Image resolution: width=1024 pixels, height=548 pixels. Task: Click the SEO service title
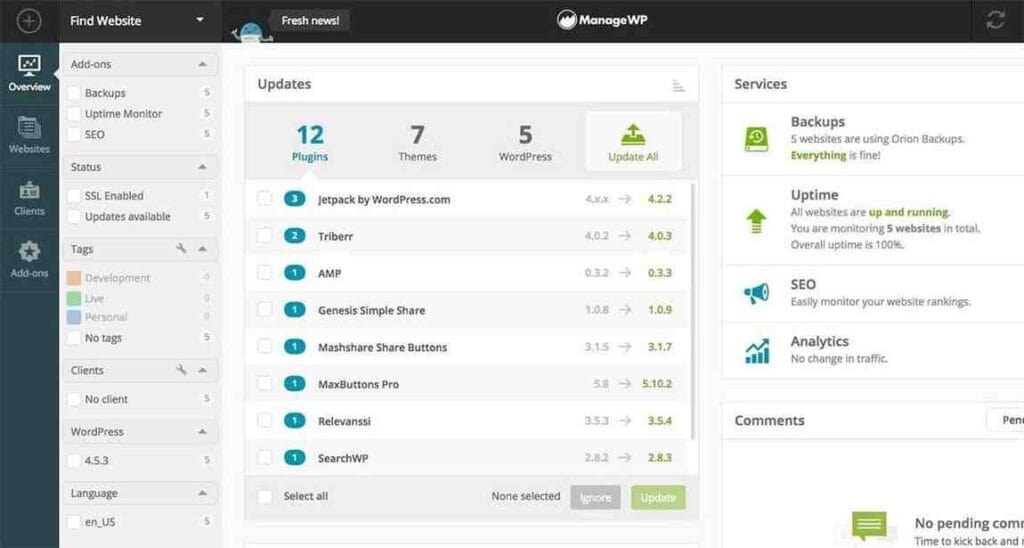803,285
